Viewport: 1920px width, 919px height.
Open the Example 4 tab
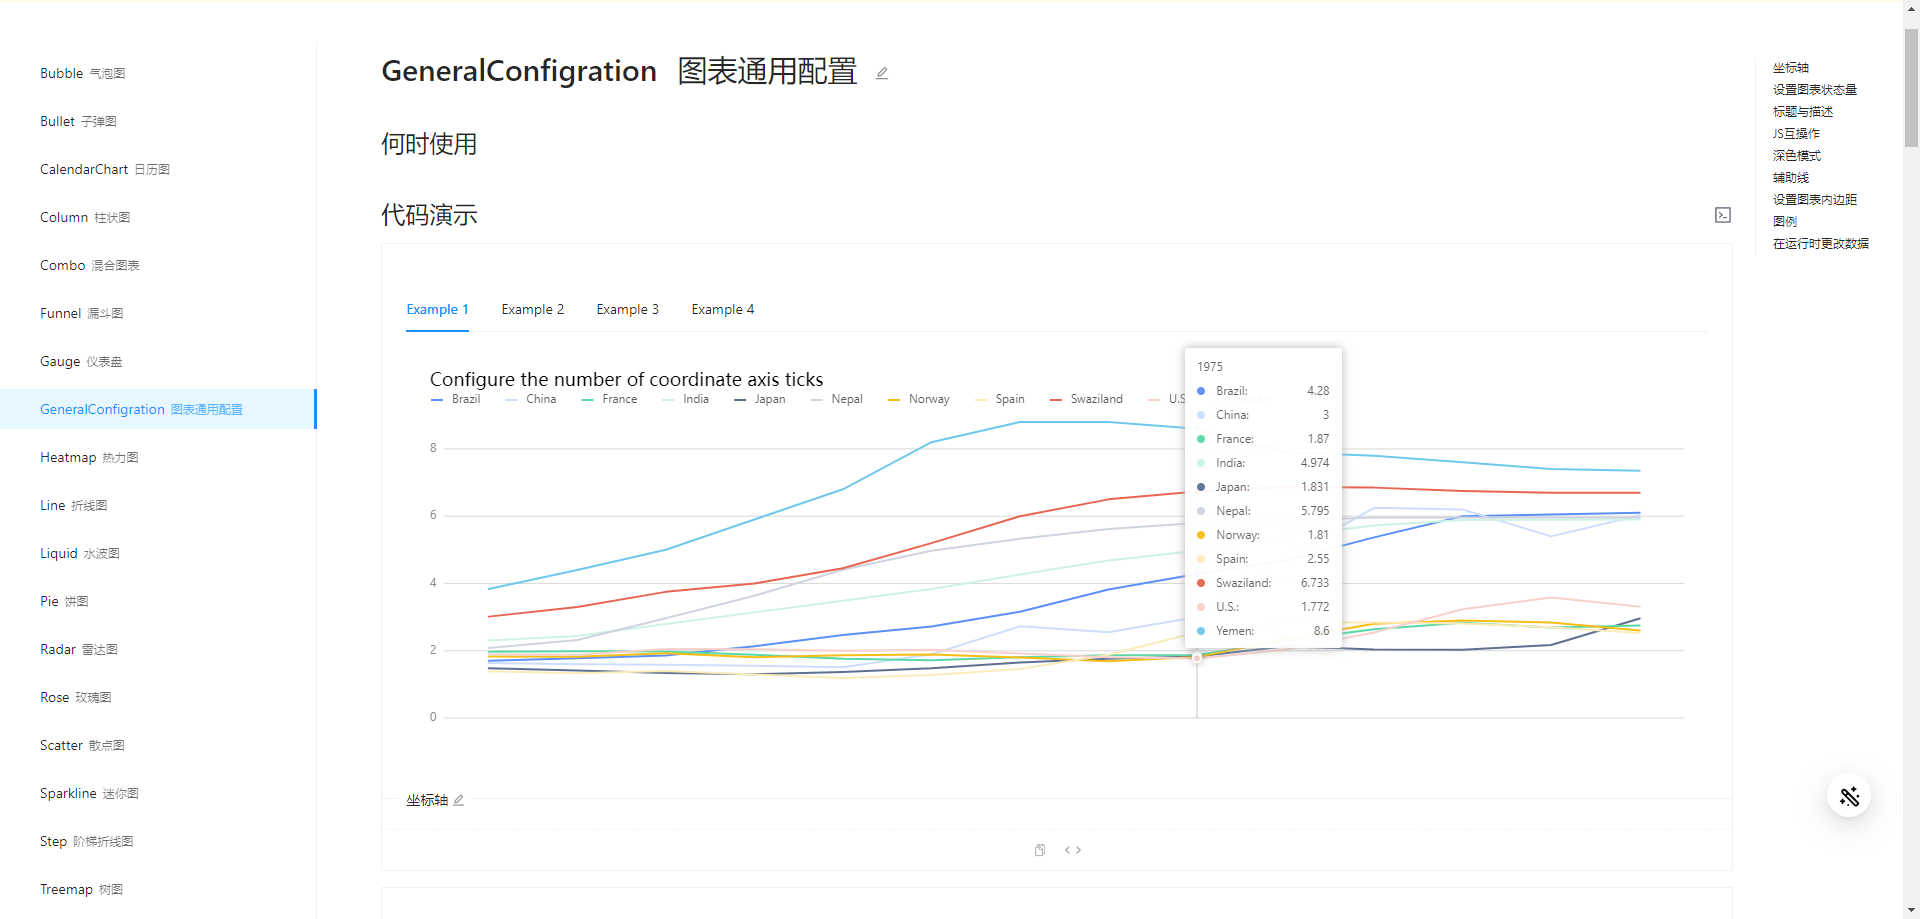pos(722,310)
